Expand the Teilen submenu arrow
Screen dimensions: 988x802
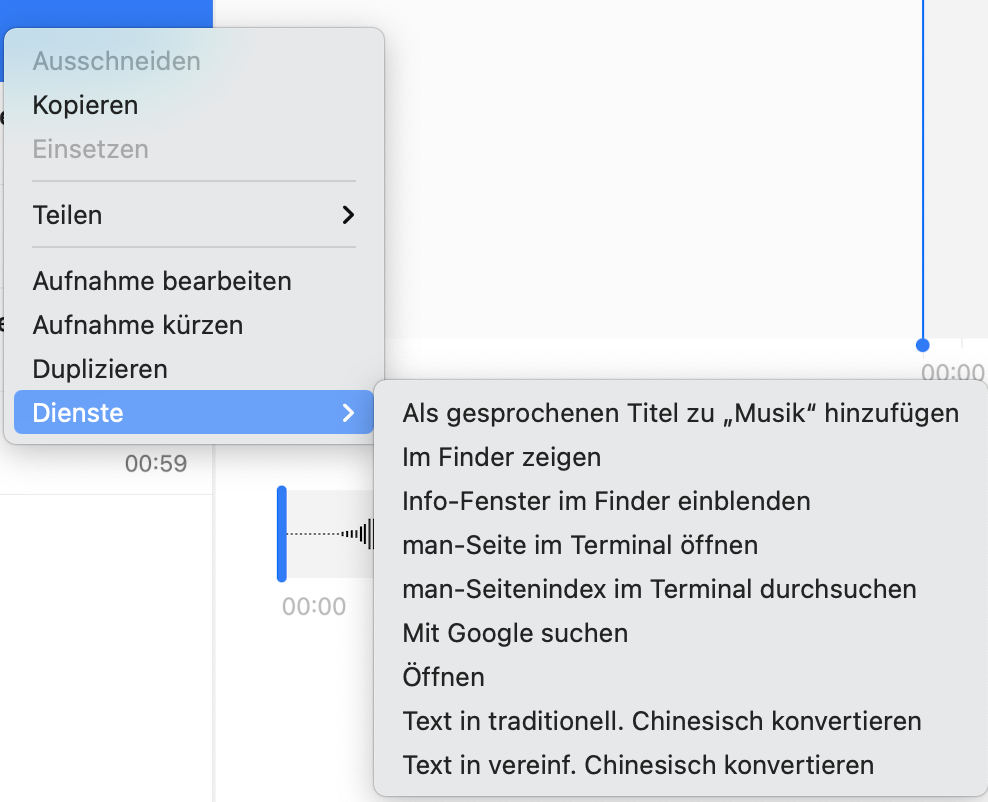click(x=347, y=215)
